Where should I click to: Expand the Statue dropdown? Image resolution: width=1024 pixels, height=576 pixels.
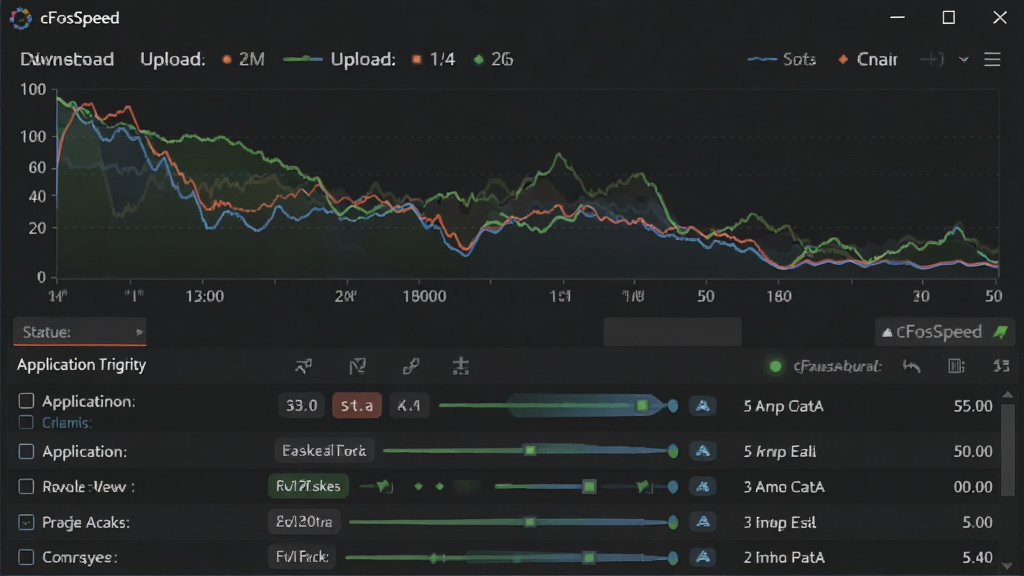[80, 332]
